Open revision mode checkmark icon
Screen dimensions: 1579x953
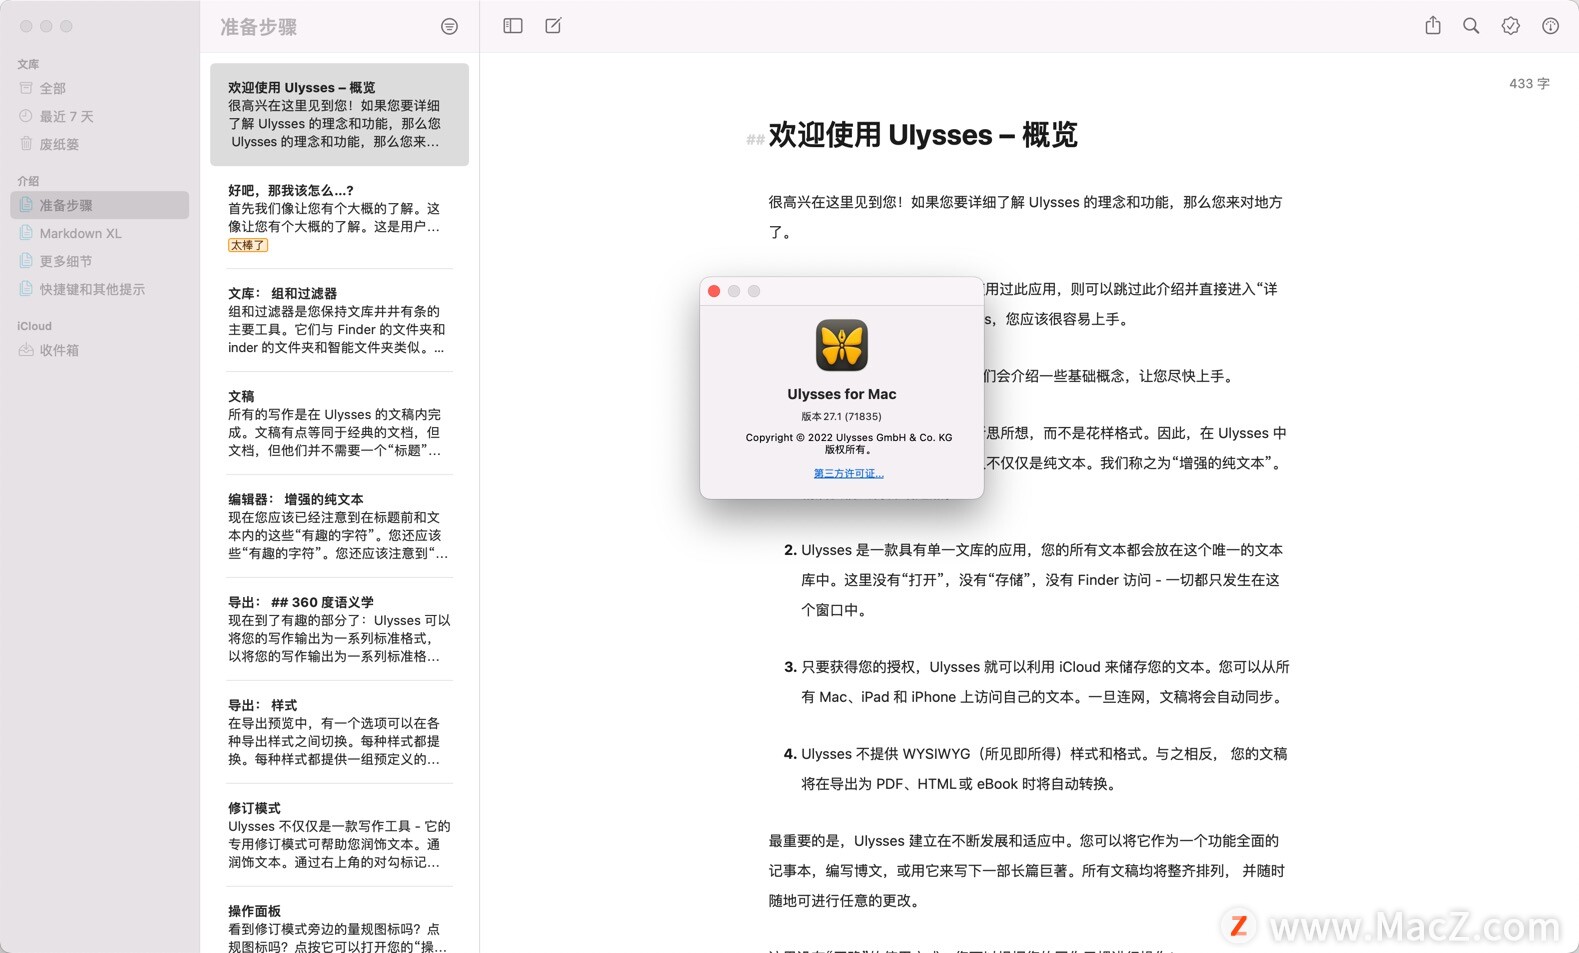pos(1511,26)
